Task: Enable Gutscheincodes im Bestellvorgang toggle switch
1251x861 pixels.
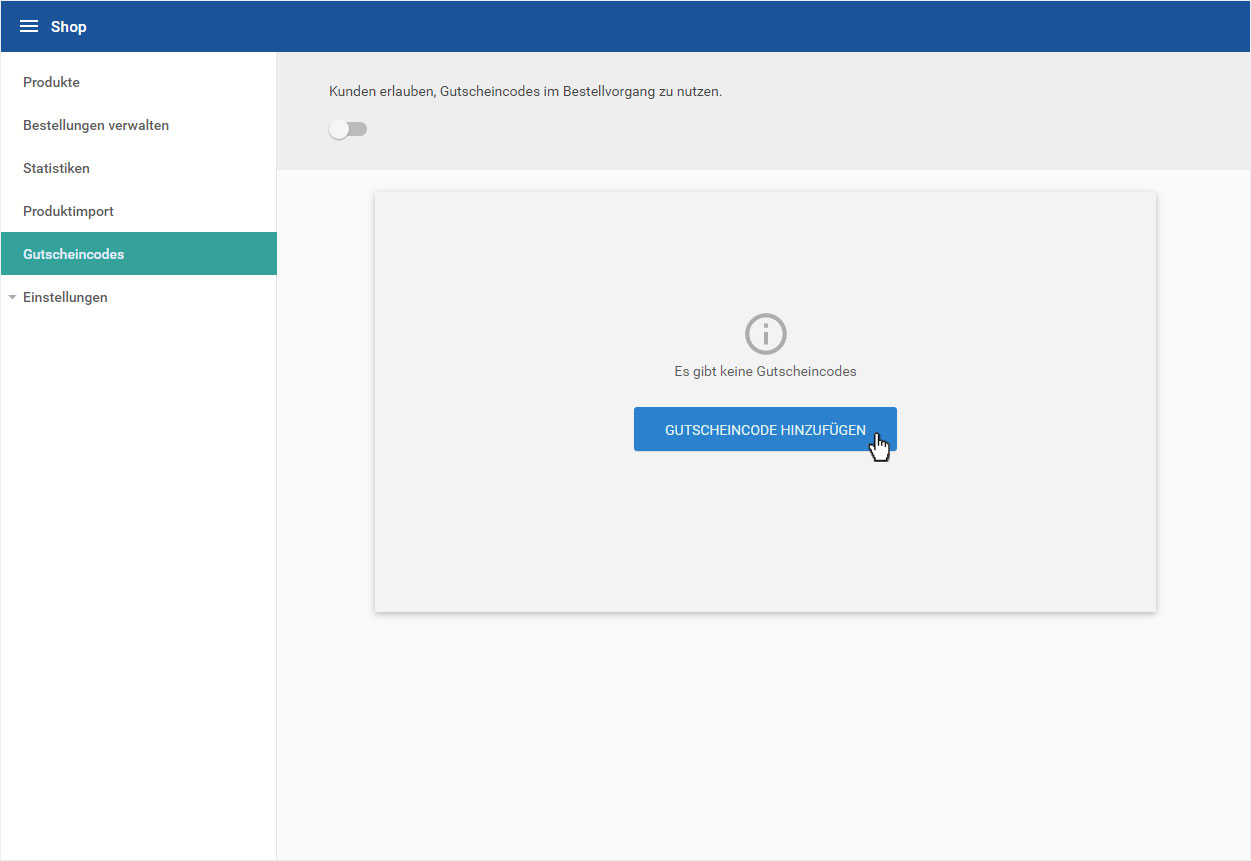Action: point(348,129)
